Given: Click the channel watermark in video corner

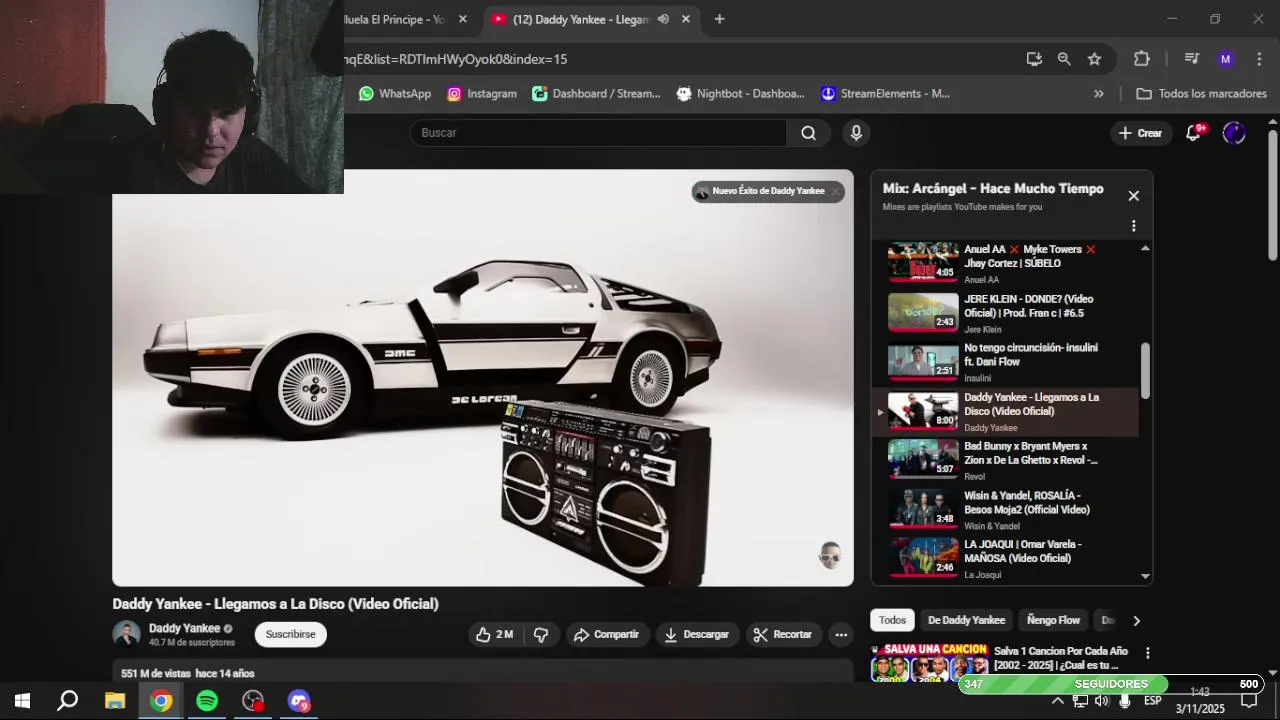Looking at the screenshot, I should (x=830, y=556).
